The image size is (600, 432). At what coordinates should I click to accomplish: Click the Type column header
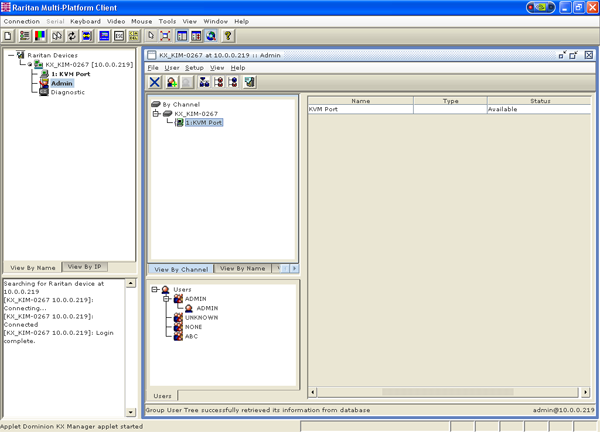(450, 101)
